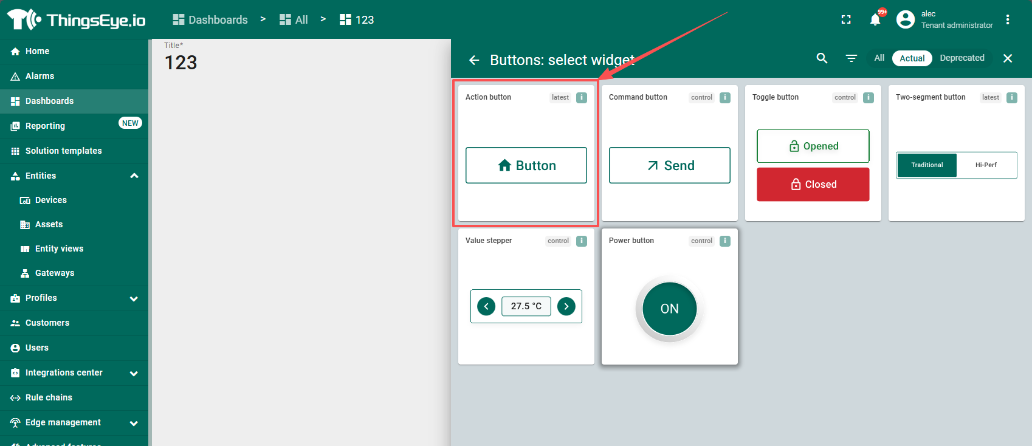Switch filter to Deprecated

[x=961, y=58]
